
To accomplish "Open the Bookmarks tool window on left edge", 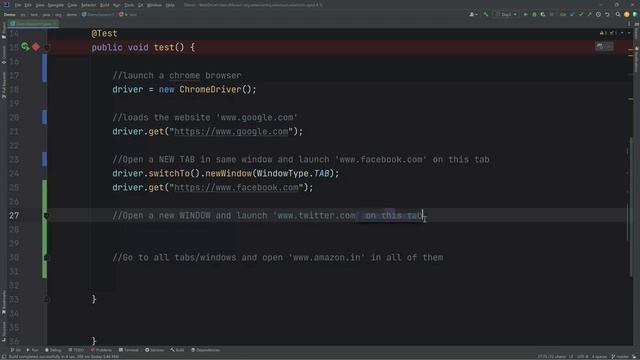I will tap(4, 302).
